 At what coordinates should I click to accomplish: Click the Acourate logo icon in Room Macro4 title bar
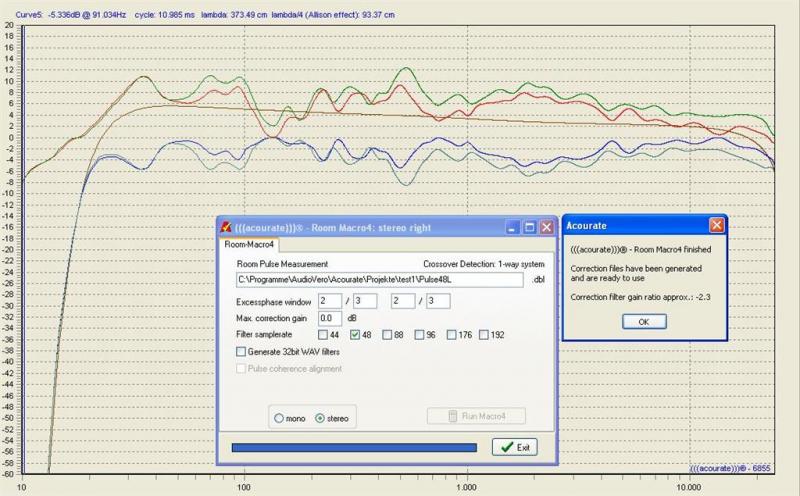coord(228,227)
